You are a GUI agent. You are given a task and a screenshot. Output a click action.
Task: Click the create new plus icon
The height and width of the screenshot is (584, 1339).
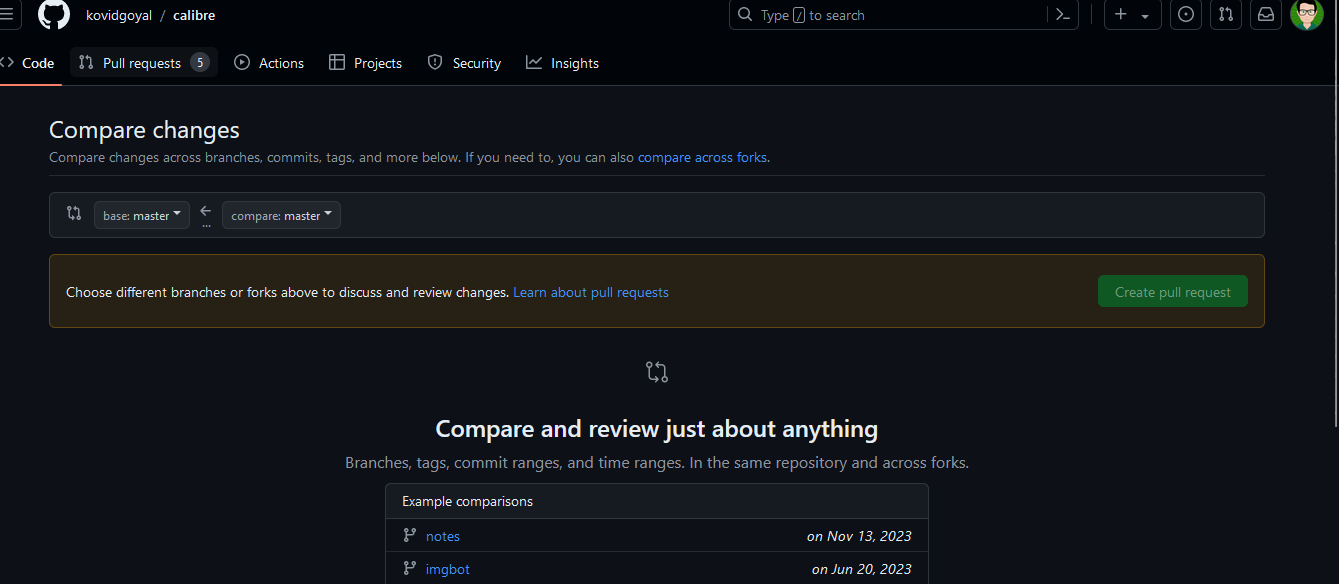(1121, 15)
